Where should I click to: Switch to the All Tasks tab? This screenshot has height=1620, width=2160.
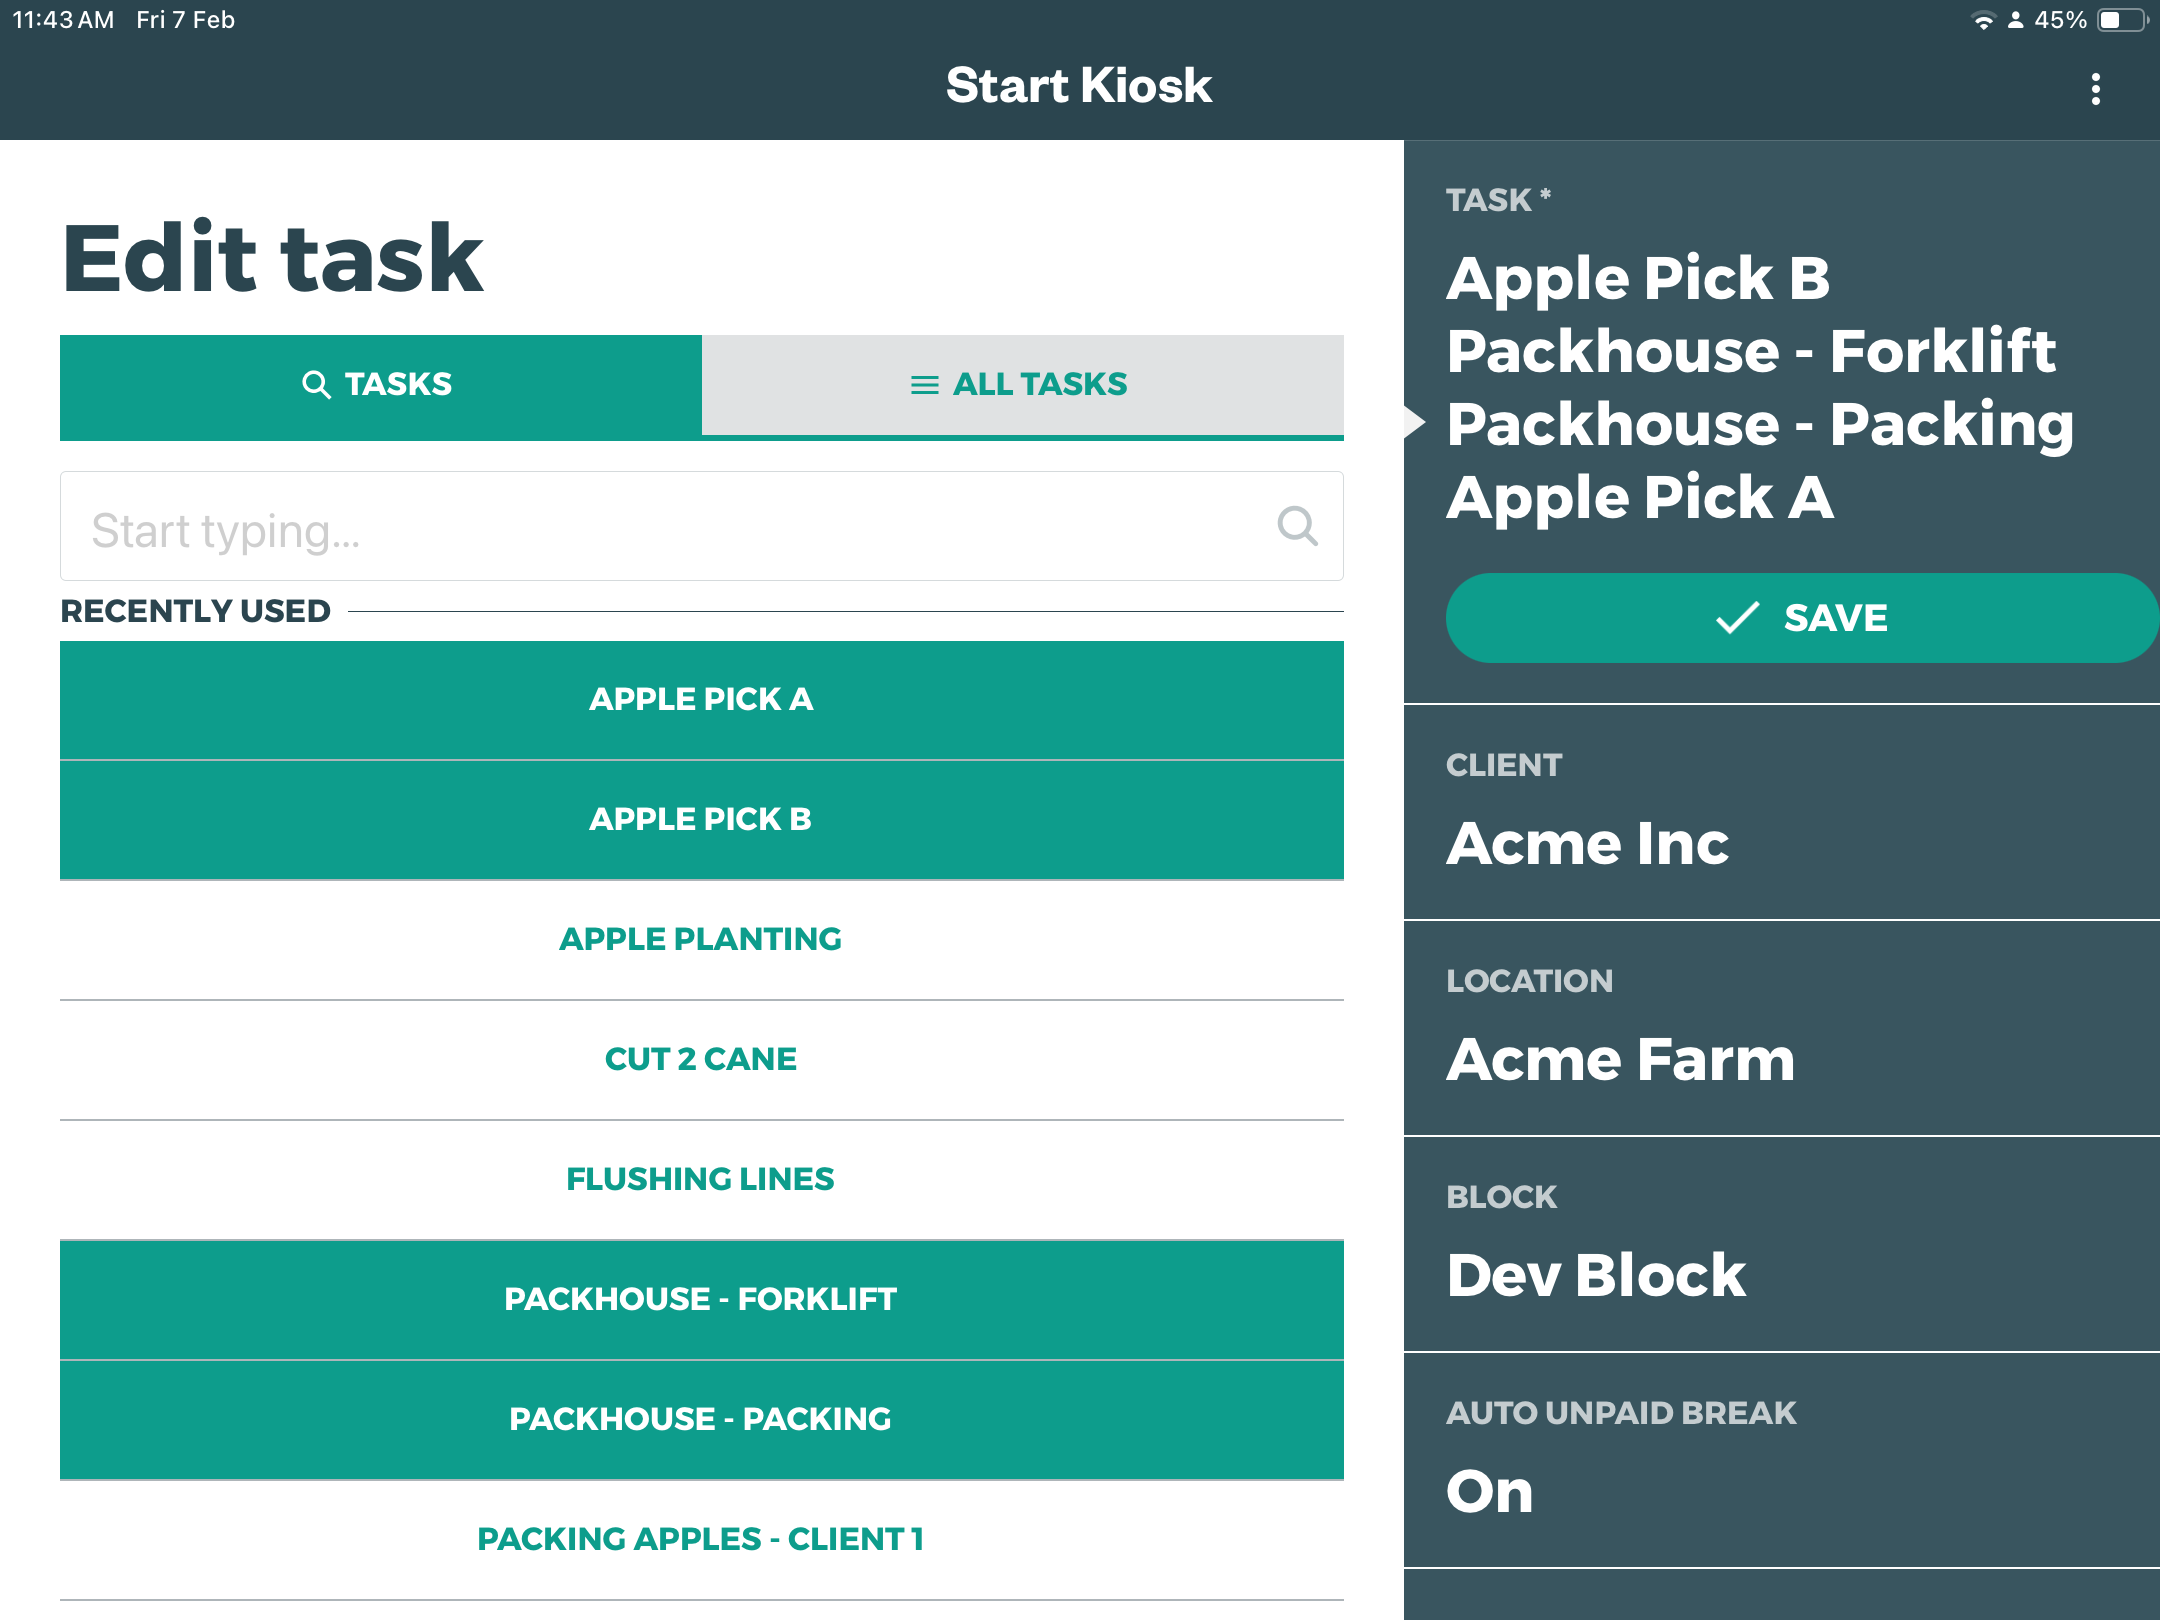[x=1022, y=385]
